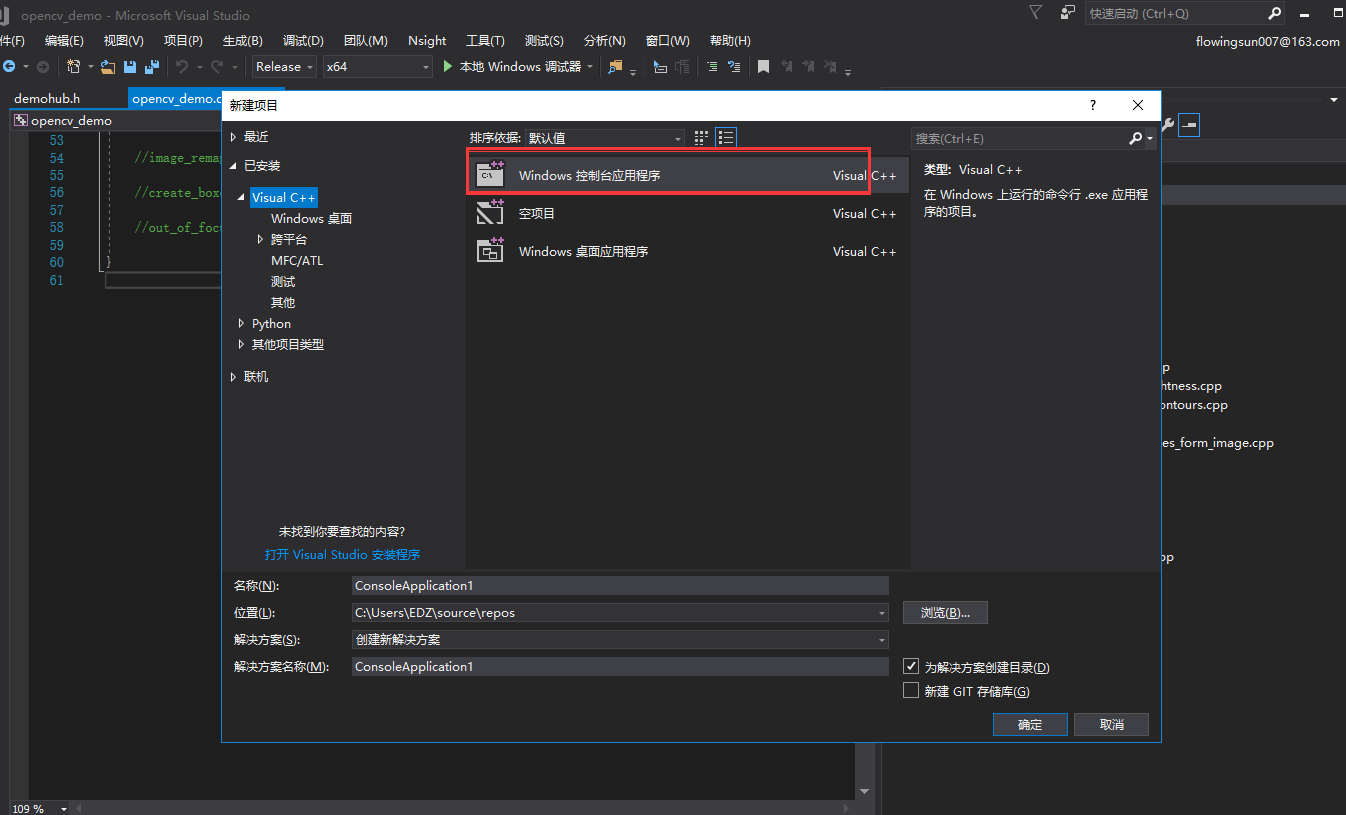Click the 浏览(B)... button
Image resolution: width=1346 pixels, height=815 pixels.
pyautogui.click(x=945, y=613)
